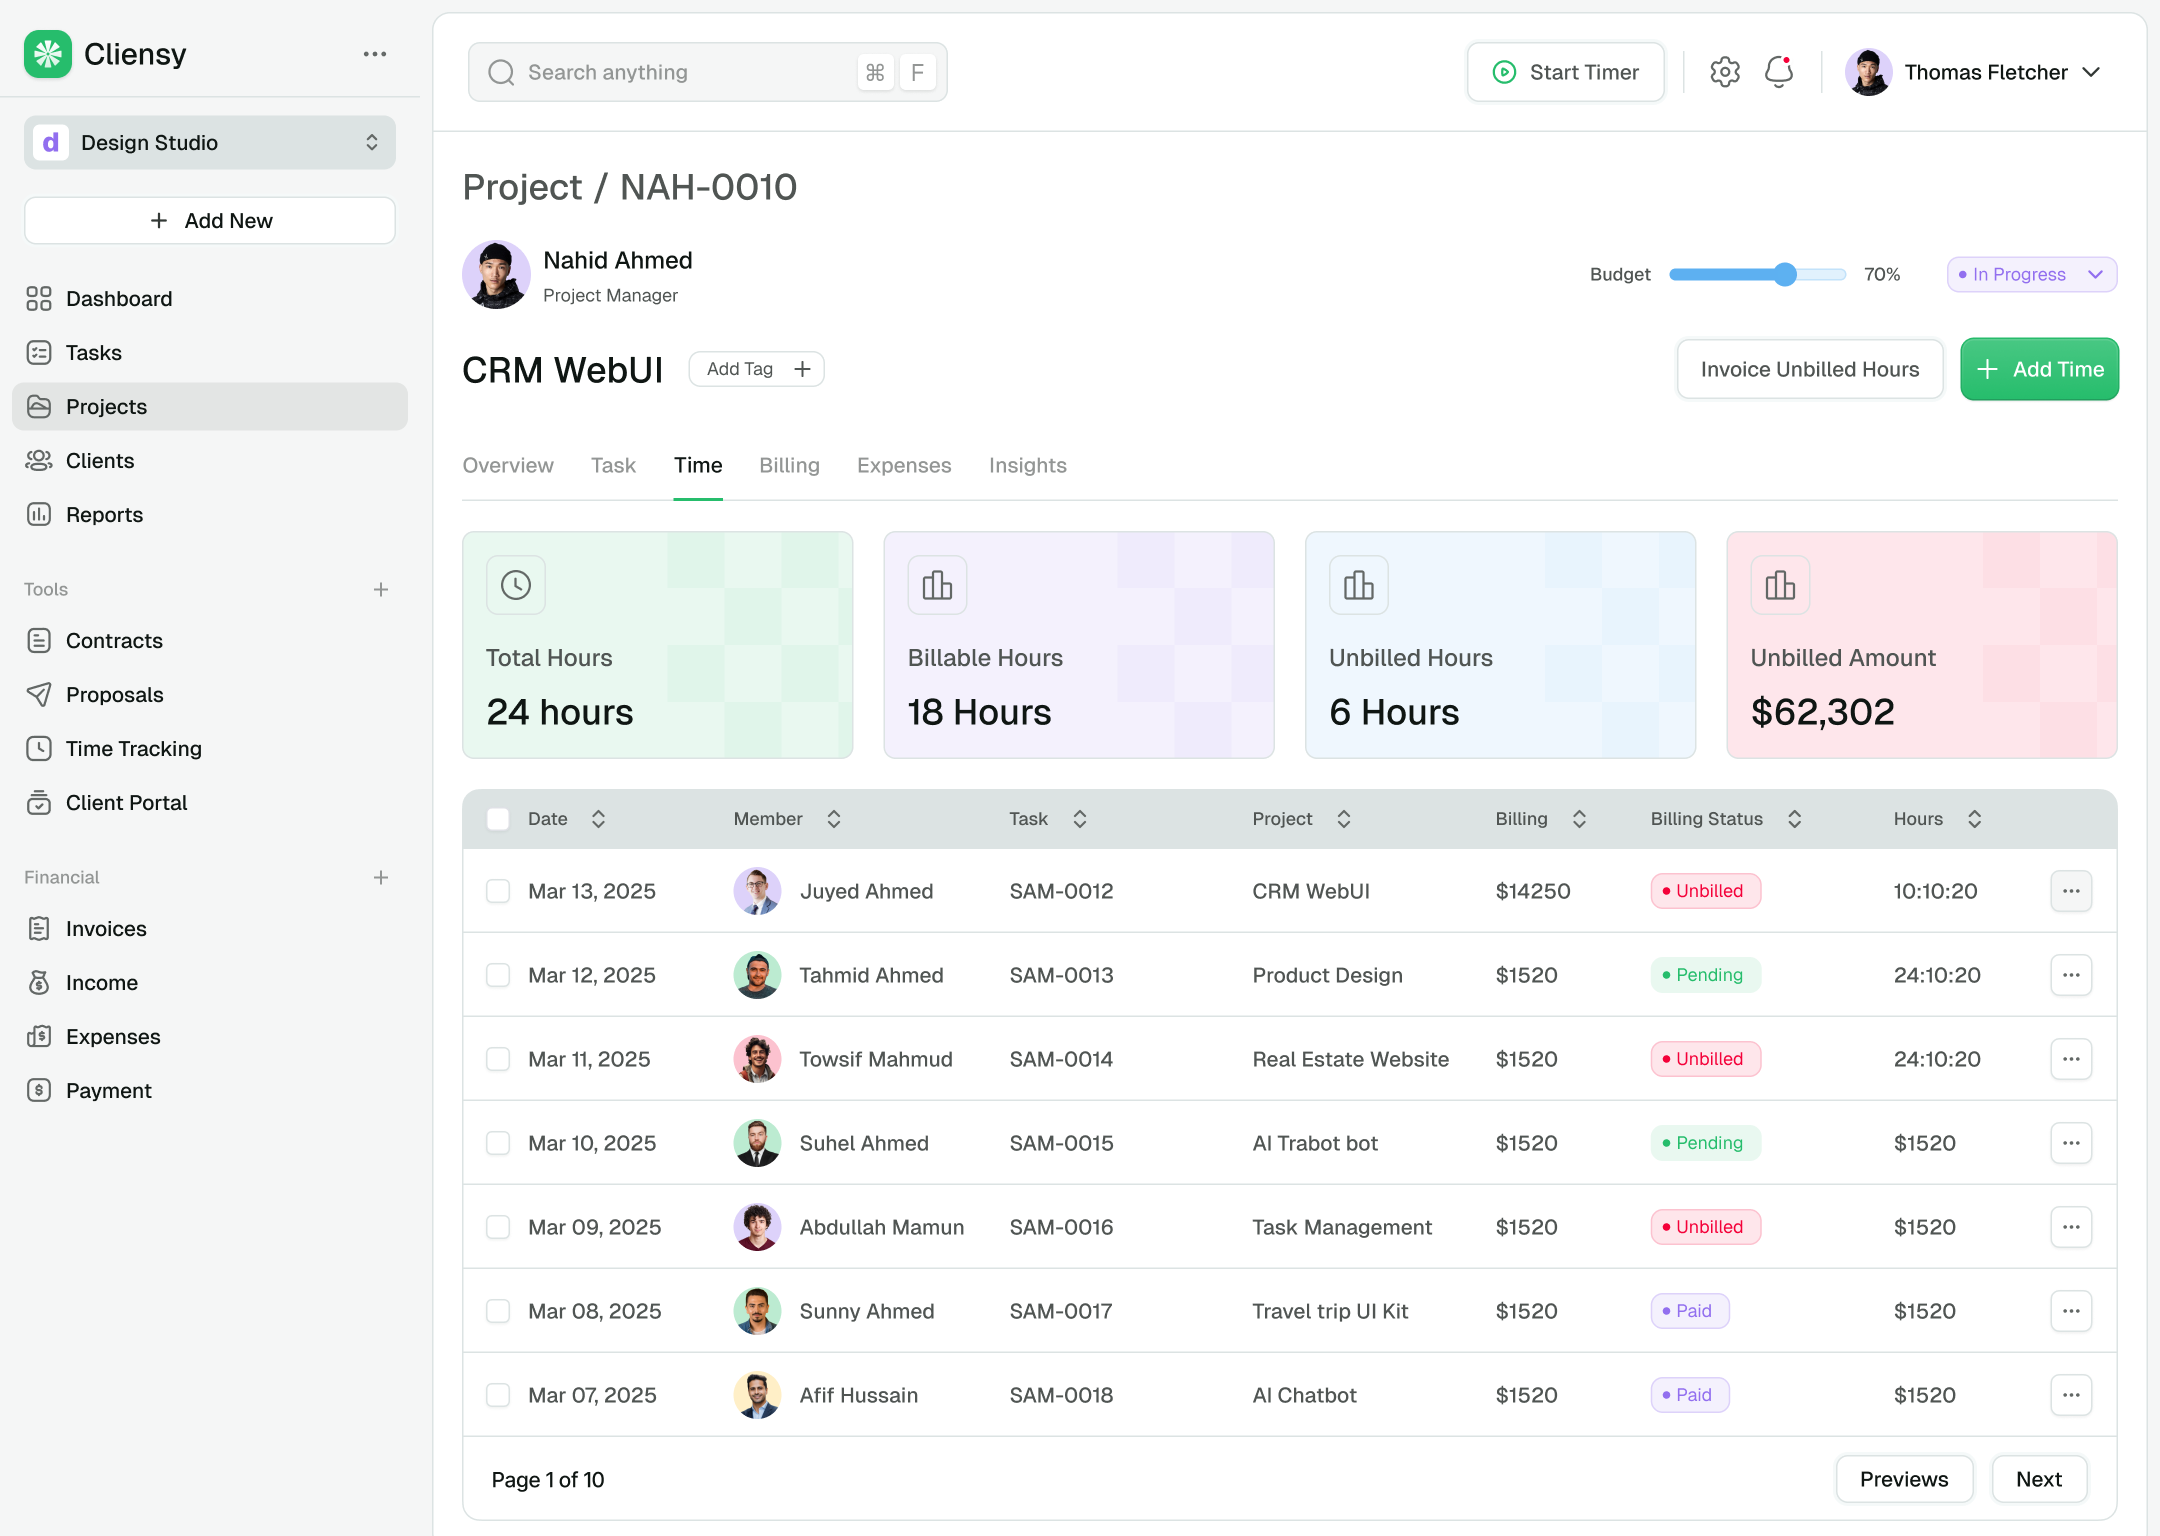Tick the checkbox beside Sunny Ahmed's entry

497,1310
